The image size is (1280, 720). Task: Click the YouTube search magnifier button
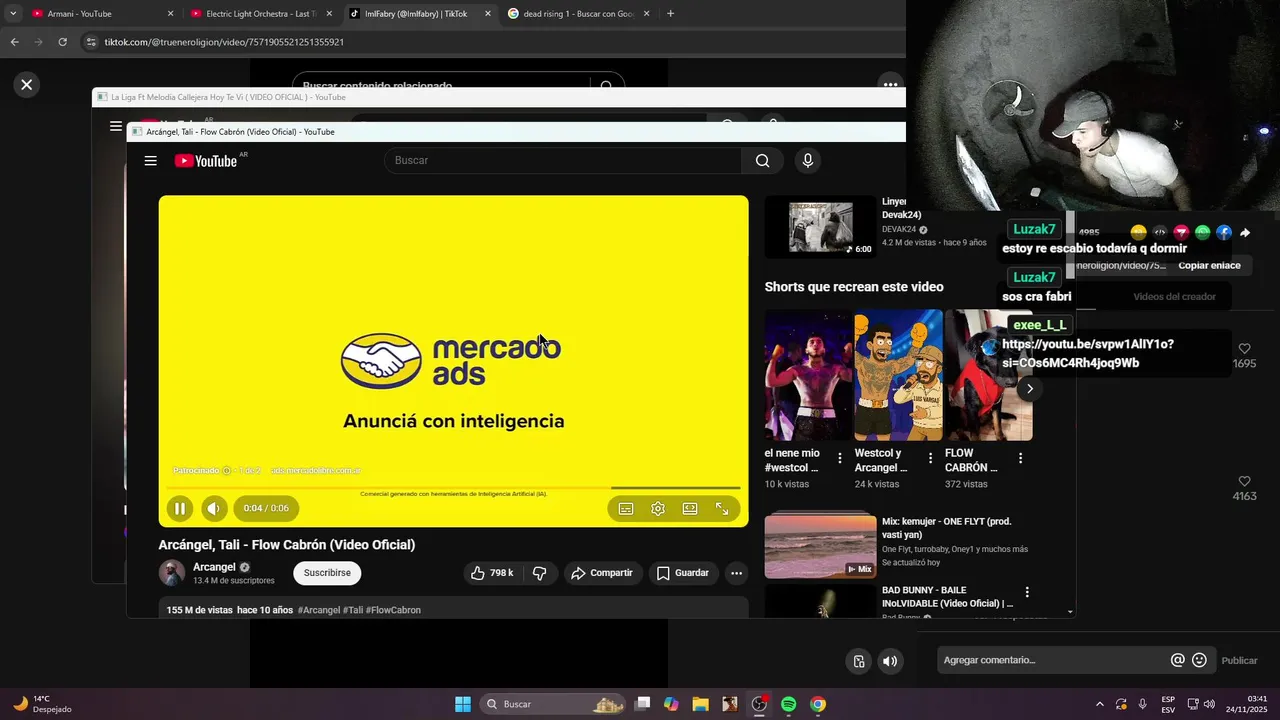click(763, 161)
